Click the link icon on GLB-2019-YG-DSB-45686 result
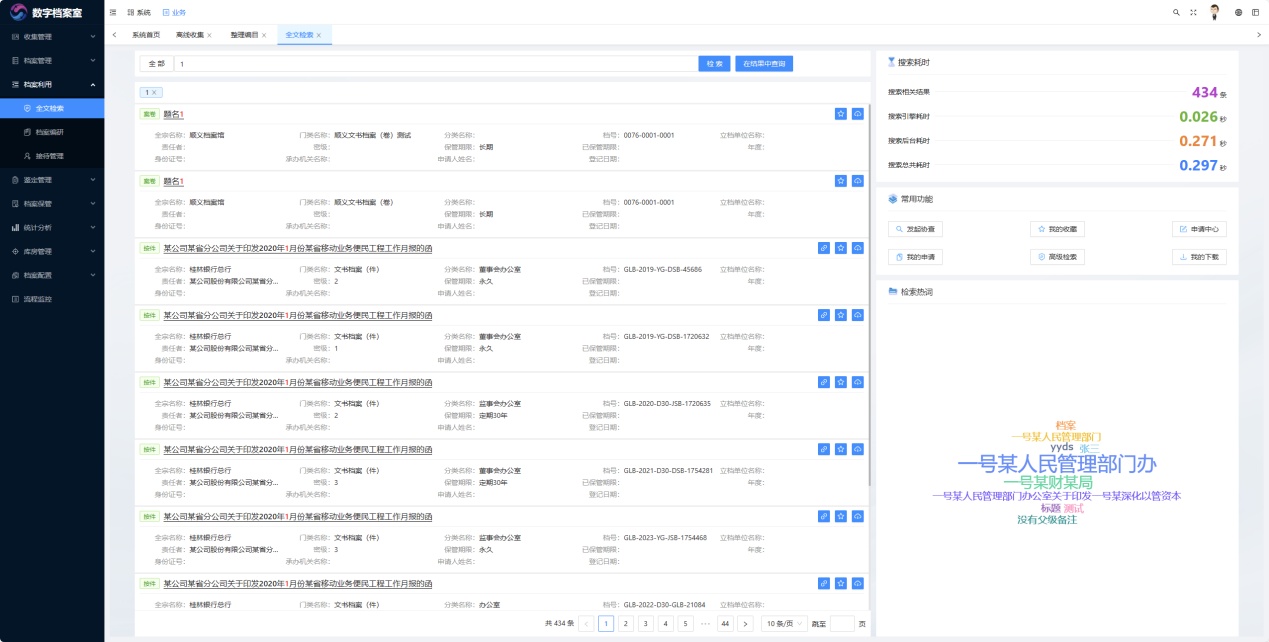This screenshot has height=642, width=1269. 824,248
